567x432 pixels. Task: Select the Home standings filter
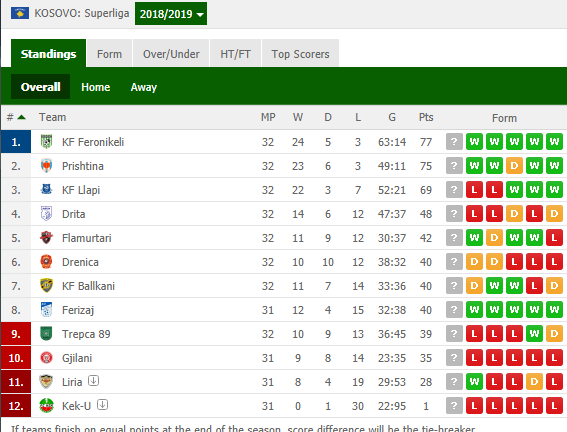[95, 87]
